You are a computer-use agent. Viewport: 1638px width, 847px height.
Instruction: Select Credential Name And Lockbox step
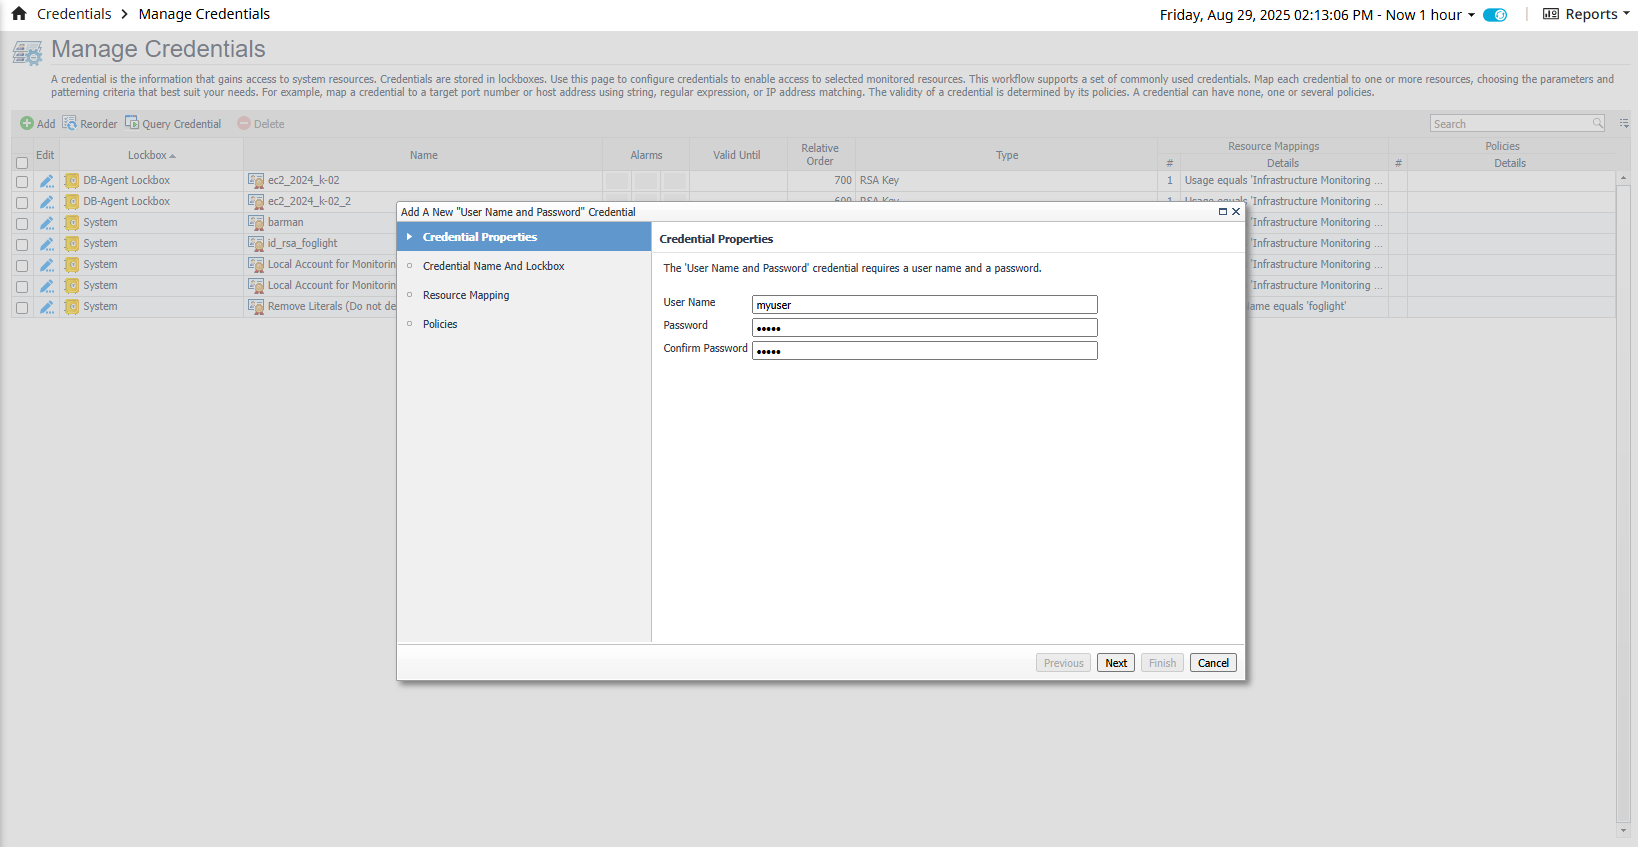click(493, 266)
